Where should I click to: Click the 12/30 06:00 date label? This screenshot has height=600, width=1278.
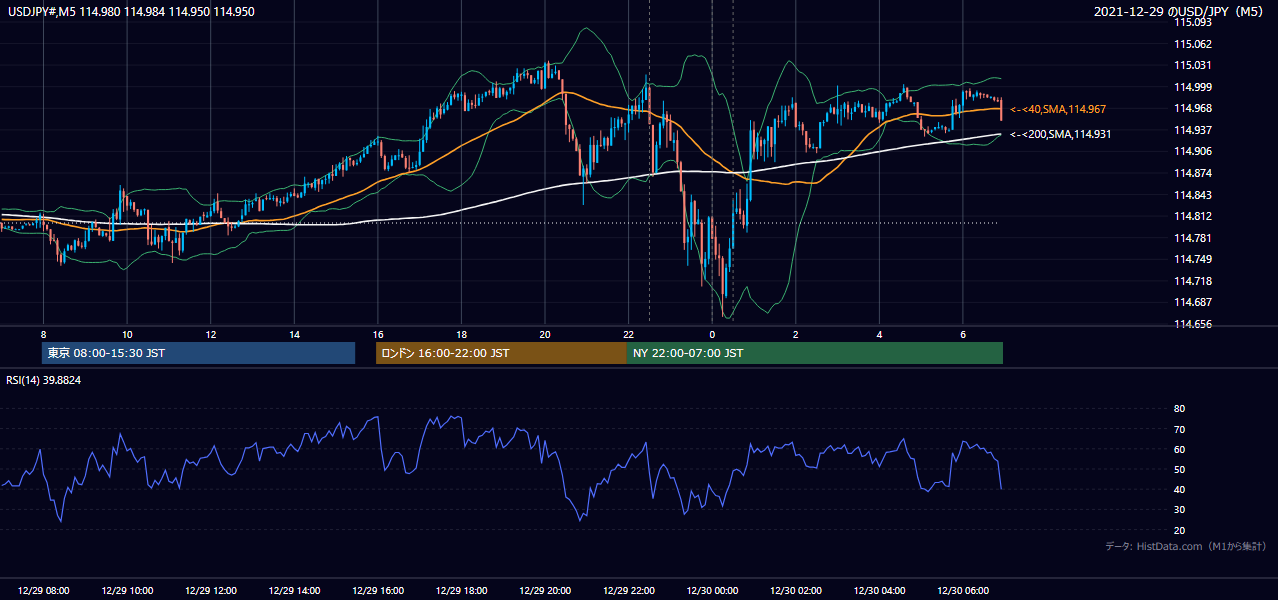[x=963, y=591]
